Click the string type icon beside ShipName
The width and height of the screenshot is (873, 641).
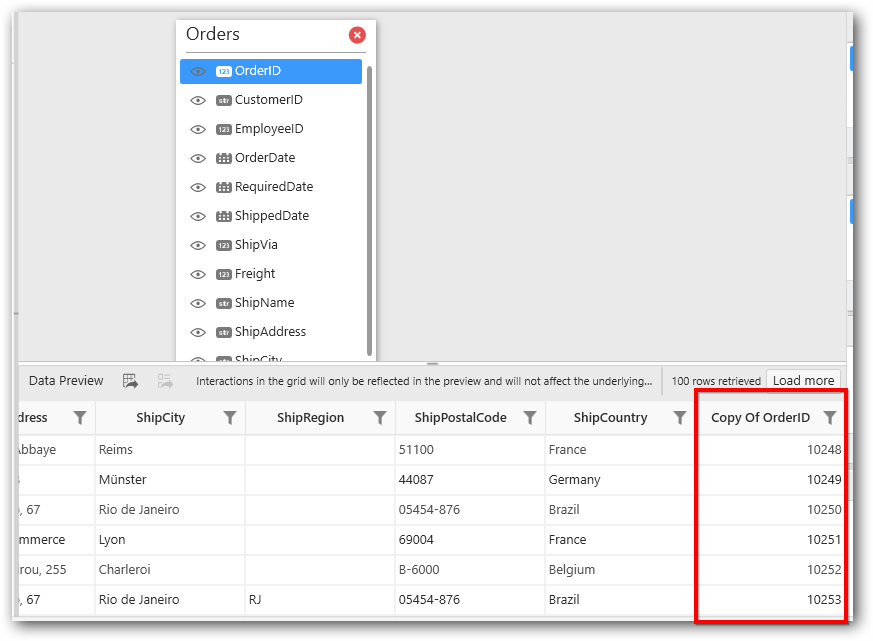pyautogui.click(x=224, y=304)
